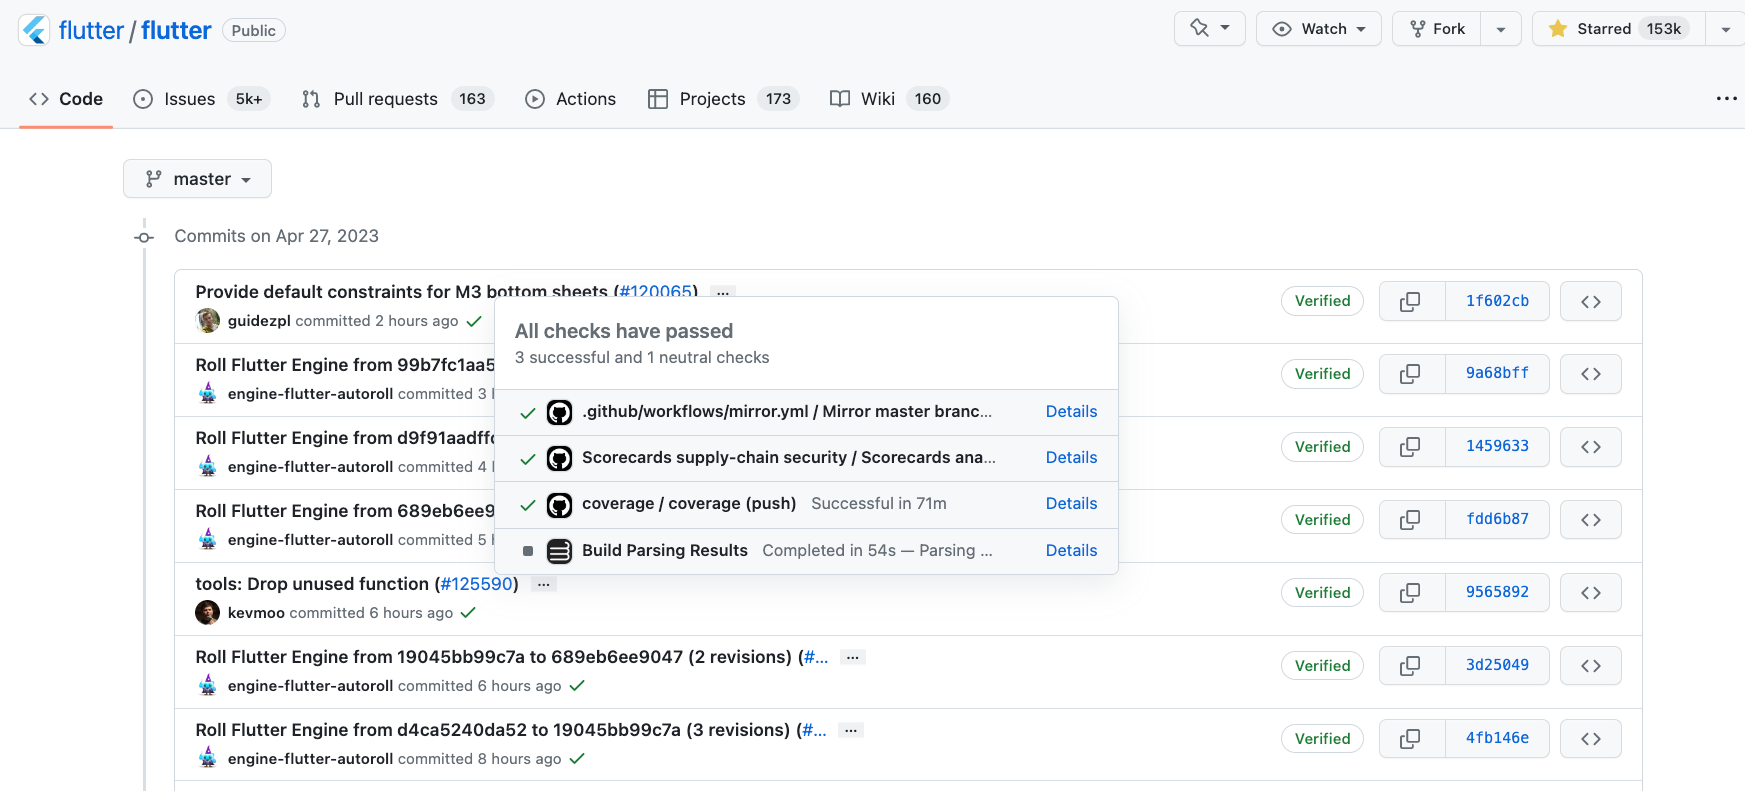Switch to the Code tab

click(x=66, y=99)
